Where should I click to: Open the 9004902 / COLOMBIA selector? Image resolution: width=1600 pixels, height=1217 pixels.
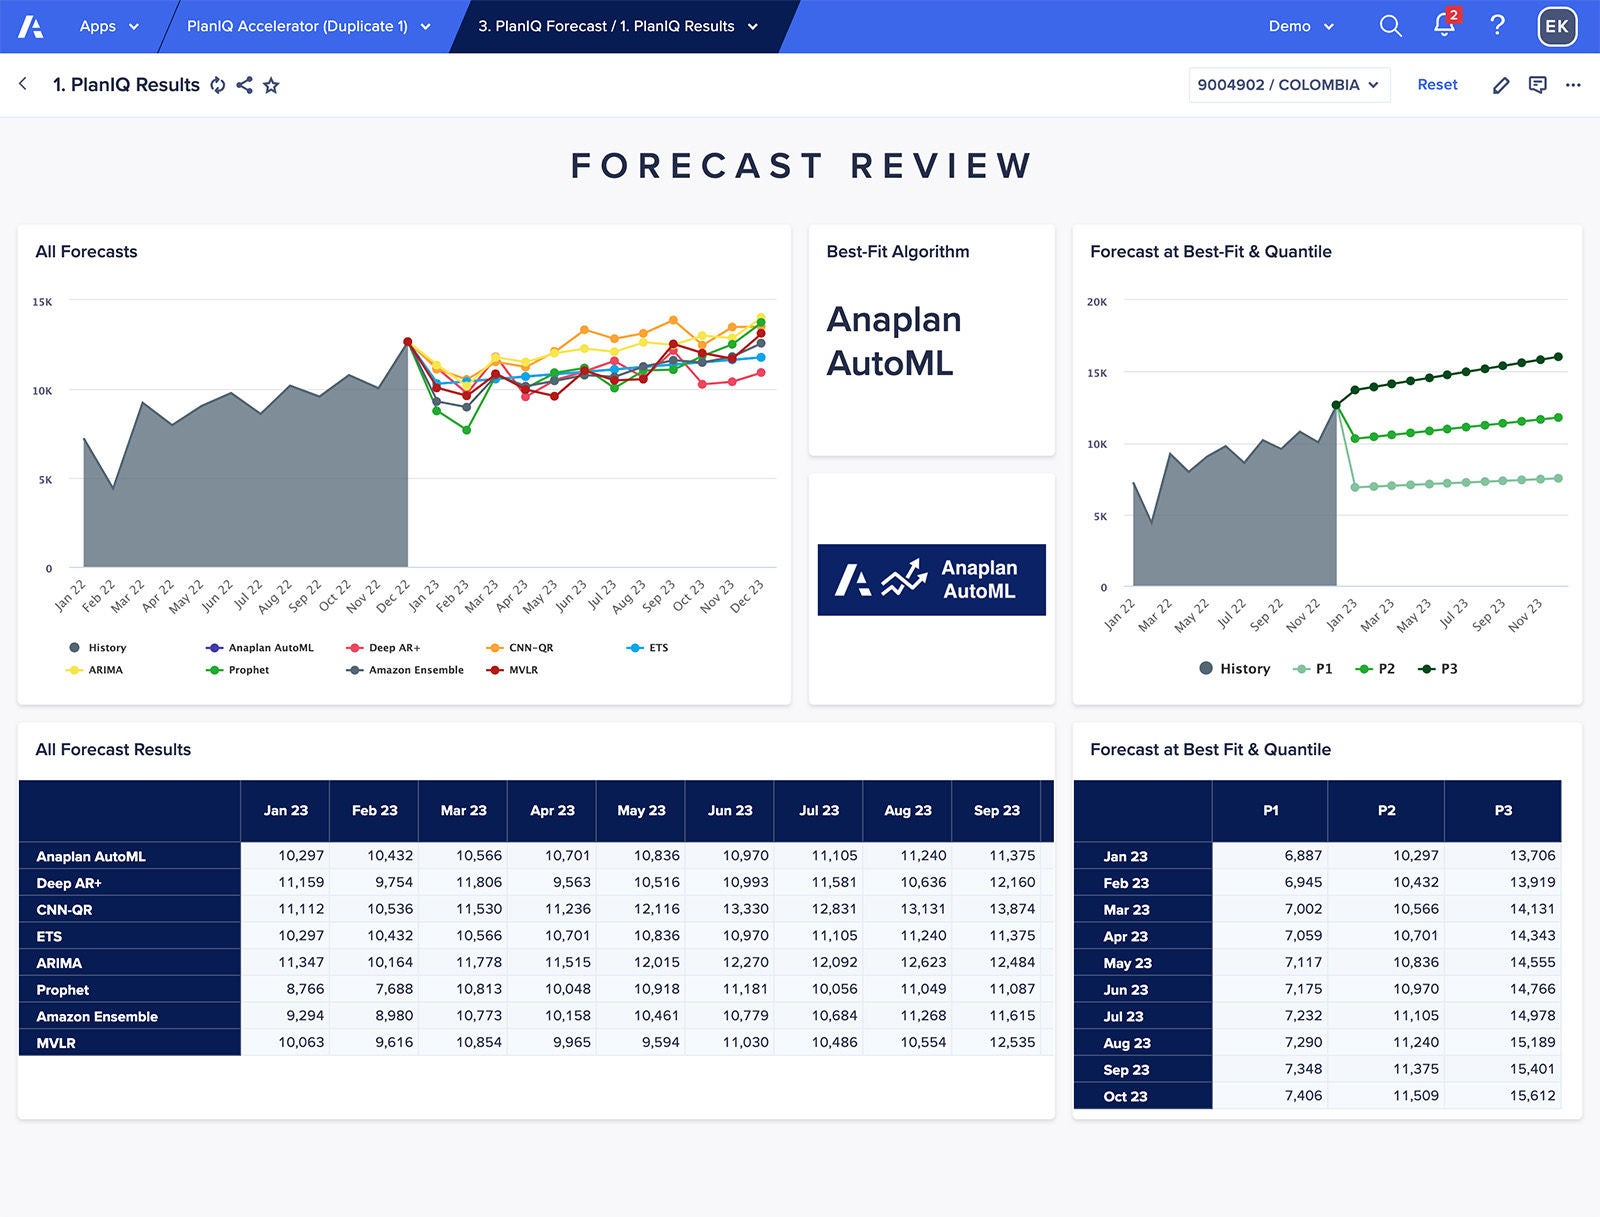coord(1288,85)
